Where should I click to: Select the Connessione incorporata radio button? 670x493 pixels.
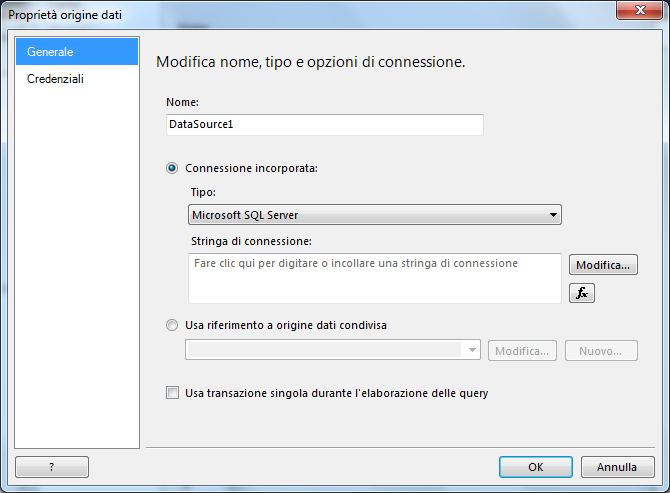tap(172, 168)
